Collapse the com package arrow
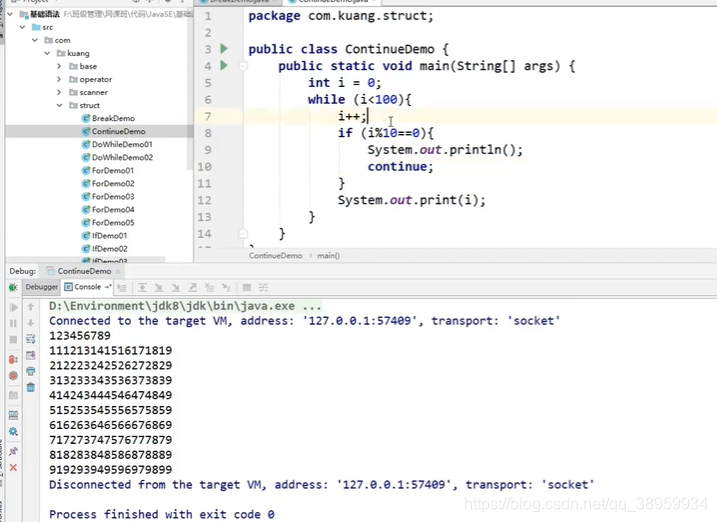Image resolution: width=717 pixels, height=522 pixels. click(35, 40)
